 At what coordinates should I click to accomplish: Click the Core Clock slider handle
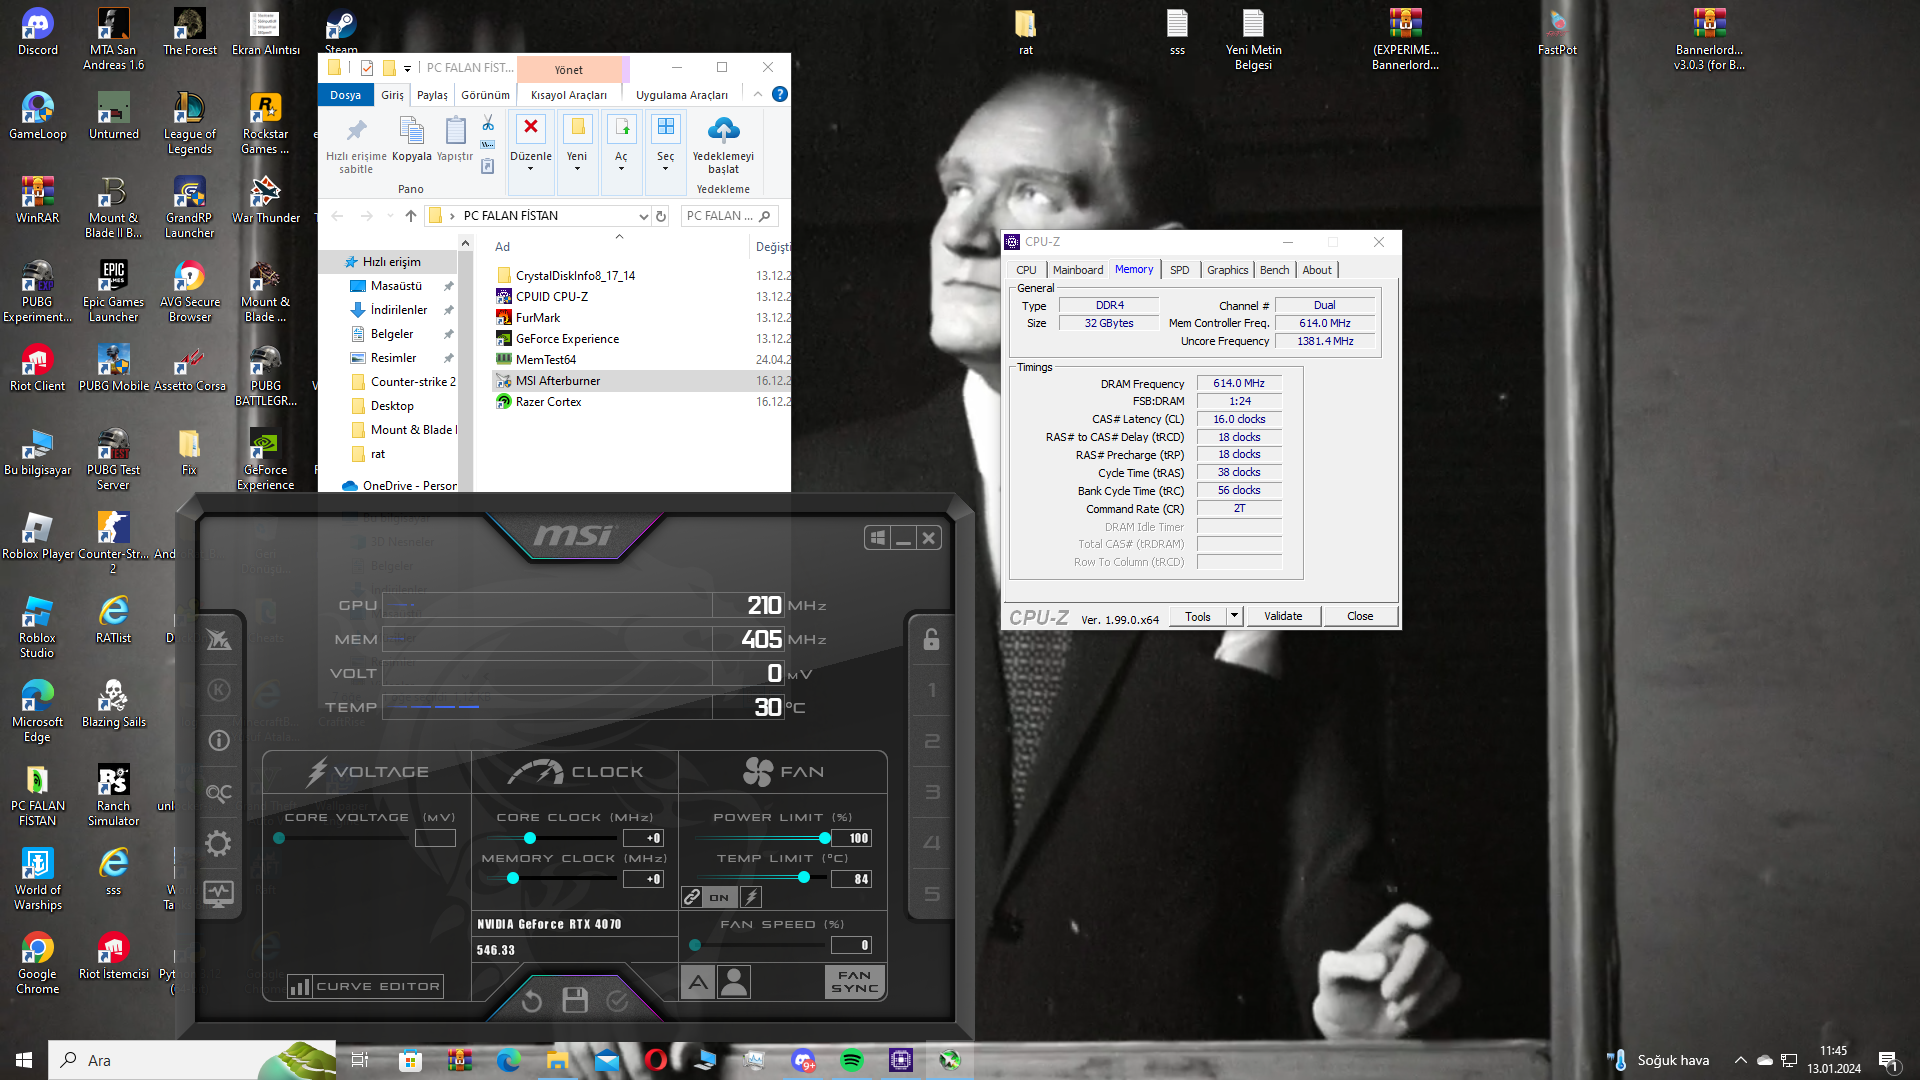pos(530,838)
